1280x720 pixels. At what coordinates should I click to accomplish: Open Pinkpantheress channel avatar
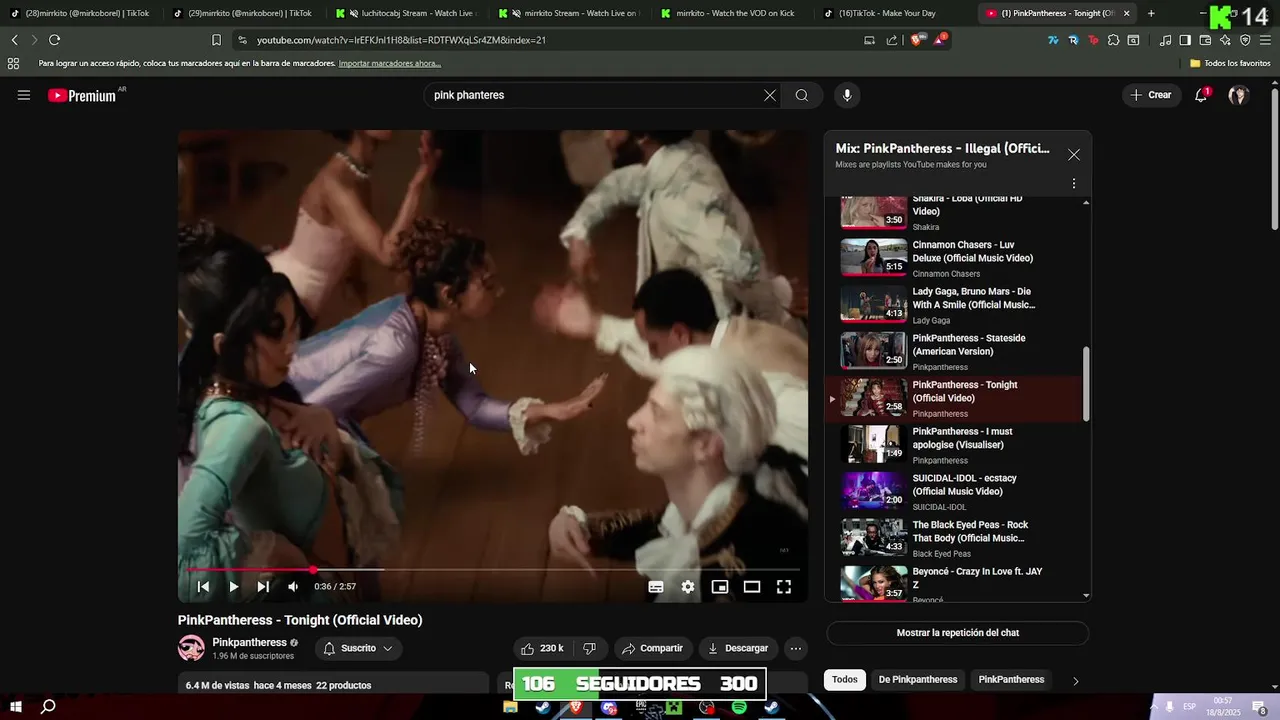pos(191,648)
